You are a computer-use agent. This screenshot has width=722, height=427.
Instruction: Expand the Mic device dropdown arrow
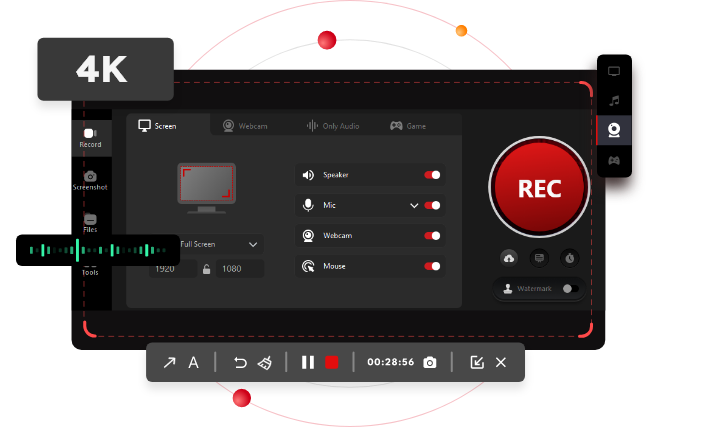(414, 205)
